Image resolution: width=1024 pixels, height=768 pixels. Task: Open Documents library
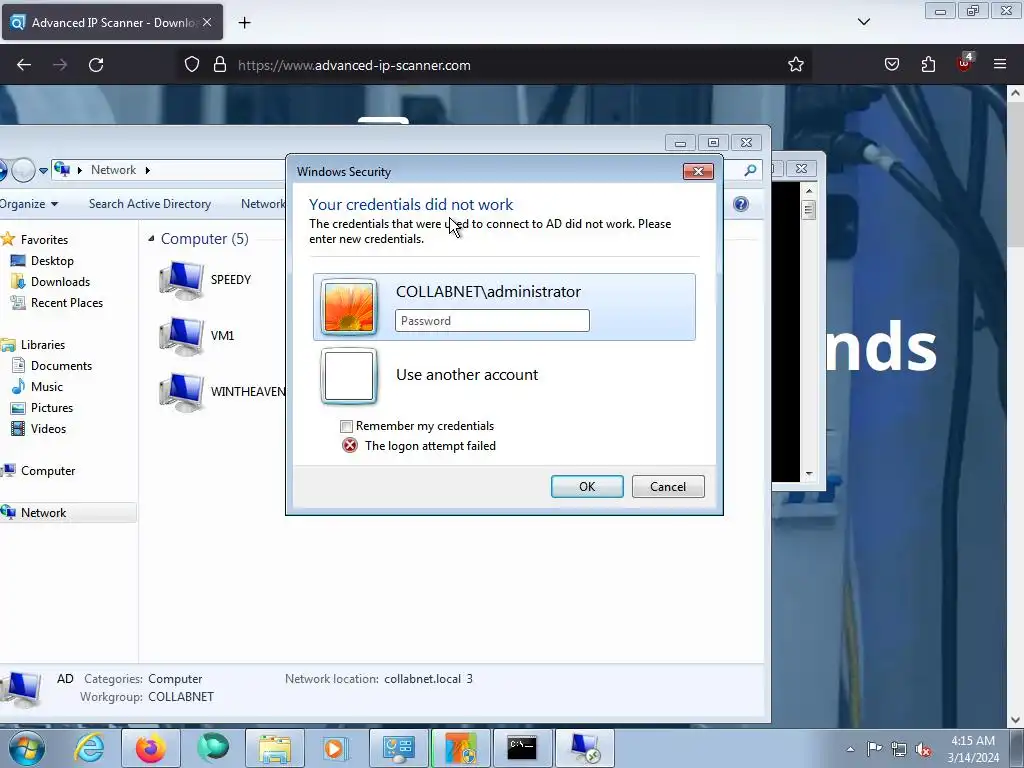[x=61, y=366]
